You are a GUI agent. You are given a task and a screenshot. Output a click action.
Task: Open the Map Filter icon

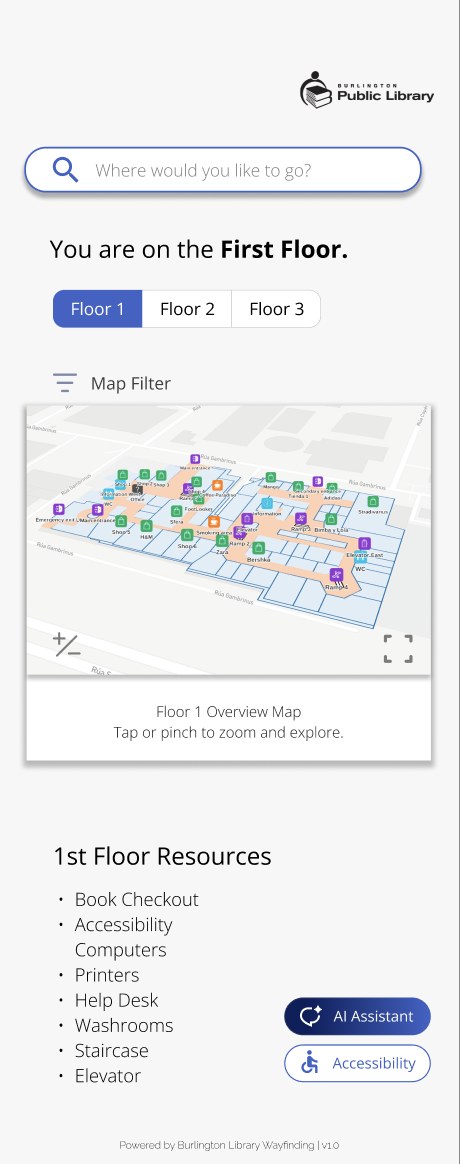click(65, 383)
